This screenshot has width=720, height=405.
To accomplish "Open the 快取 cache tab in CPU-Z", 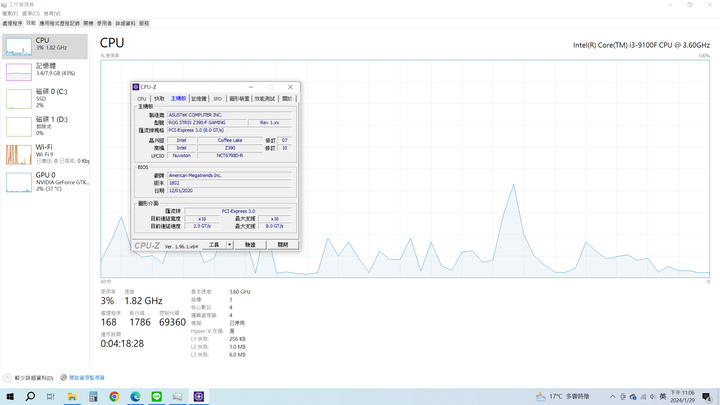I will click(x=159, y=99).
